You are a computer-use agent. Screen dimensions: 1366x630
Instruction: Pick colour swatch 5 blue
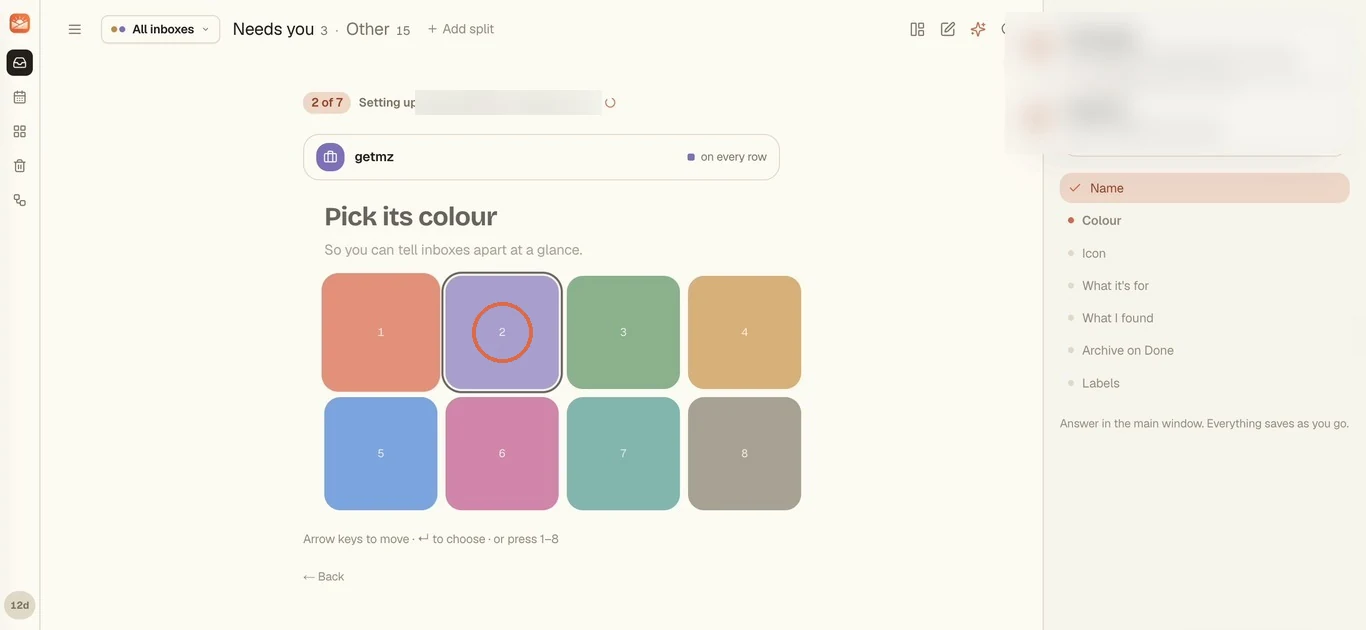coord(381,453)
